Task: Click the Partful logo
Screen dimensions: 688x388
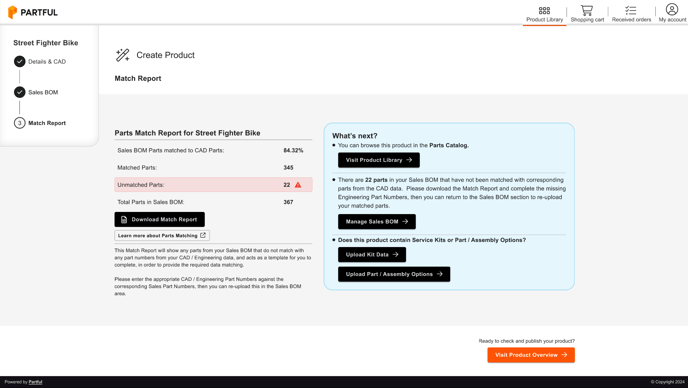Action: click(33, 12)
